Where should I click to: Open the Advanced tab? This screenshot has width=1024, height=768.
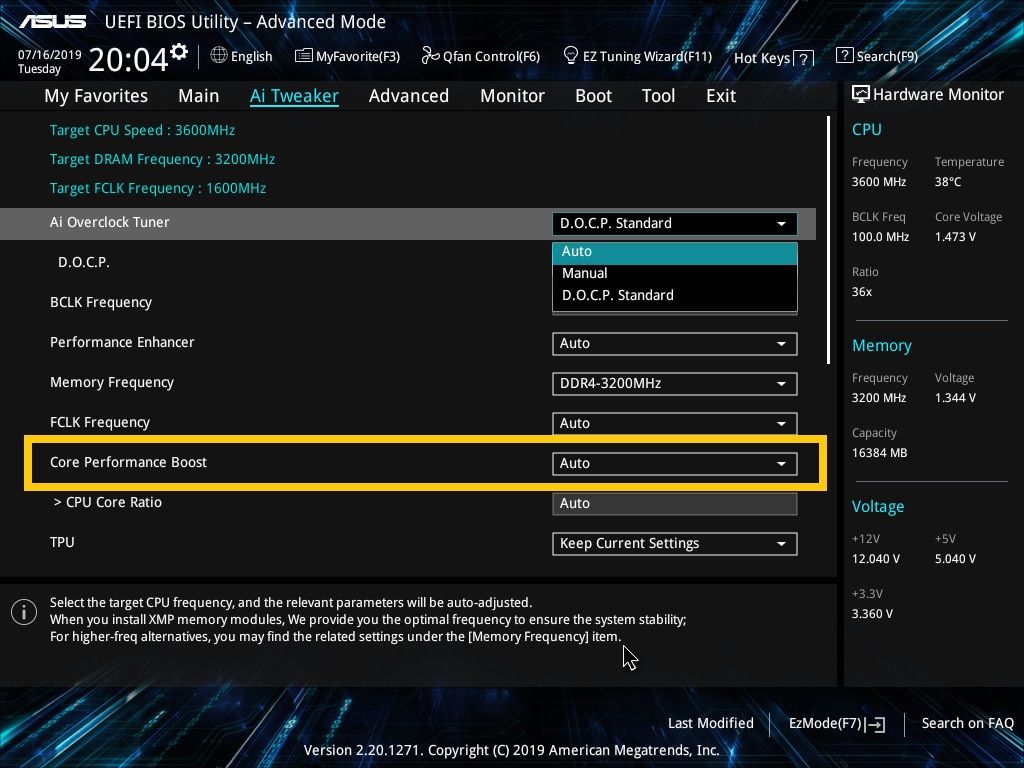pyautogui.click(x=409, y=96)
